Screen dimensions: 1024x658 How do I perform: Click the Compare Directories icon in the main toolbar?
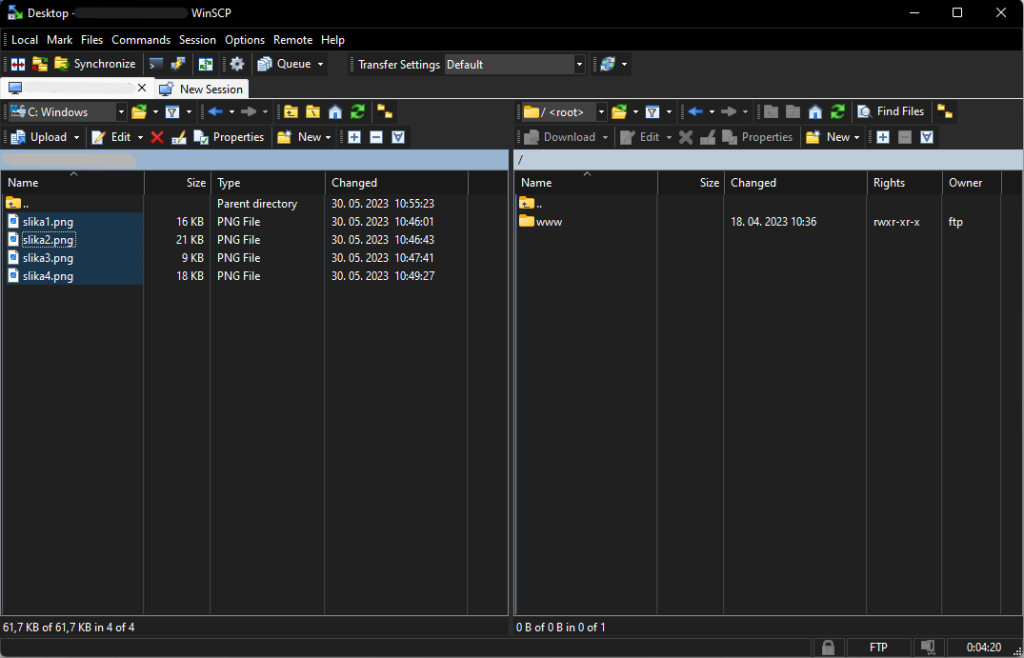point(18,64)
